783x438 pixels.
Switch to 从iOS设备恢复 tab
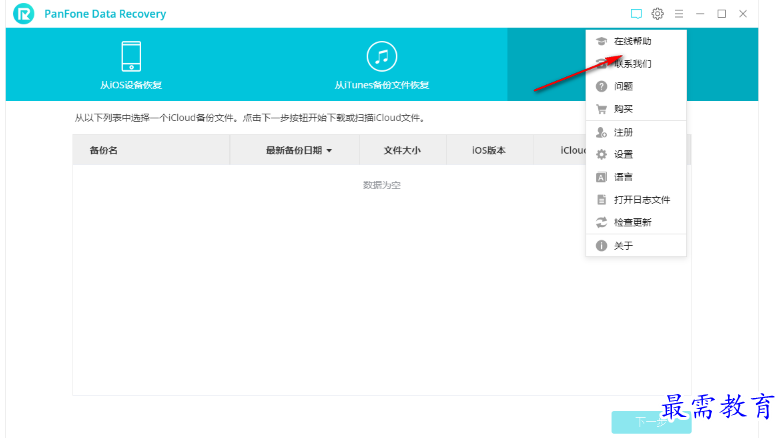[x=131, y=64]
